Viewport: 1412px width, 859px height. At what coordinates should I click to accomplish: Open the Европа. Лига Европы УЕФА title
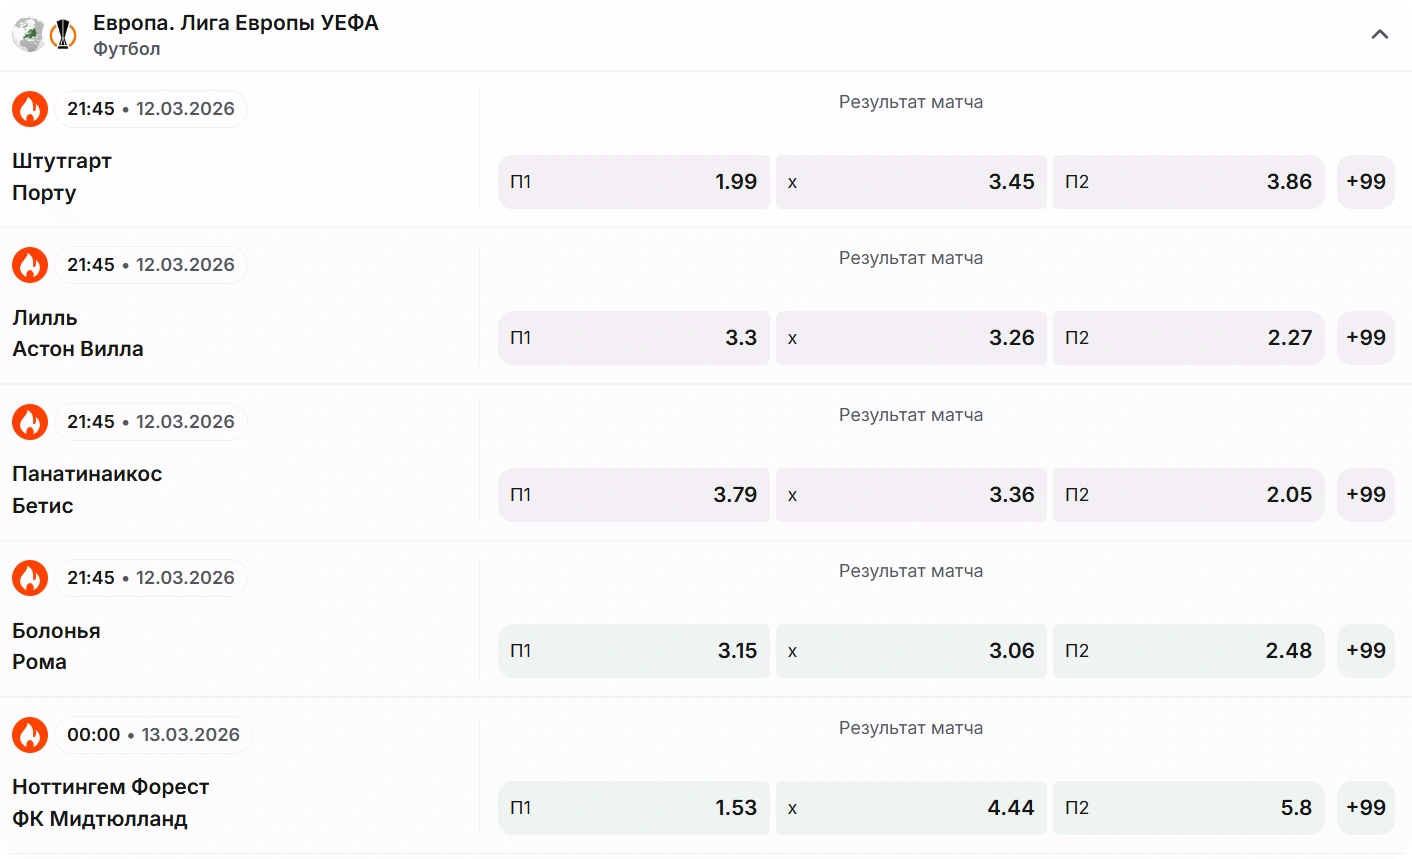tap(236, 23)
